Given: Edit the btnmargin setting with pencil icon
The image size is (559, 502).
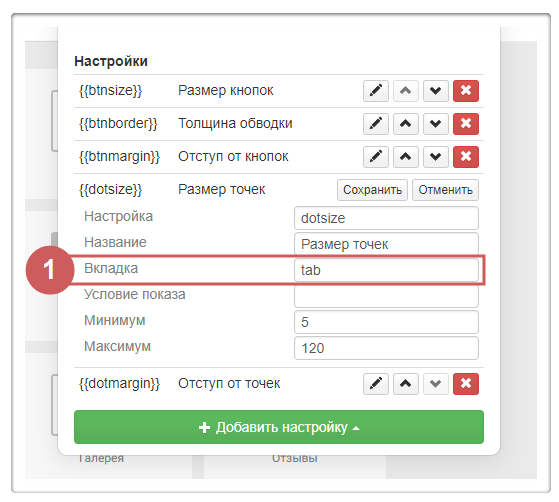Looking at the screenshot, I should click(x=376, y=157).
